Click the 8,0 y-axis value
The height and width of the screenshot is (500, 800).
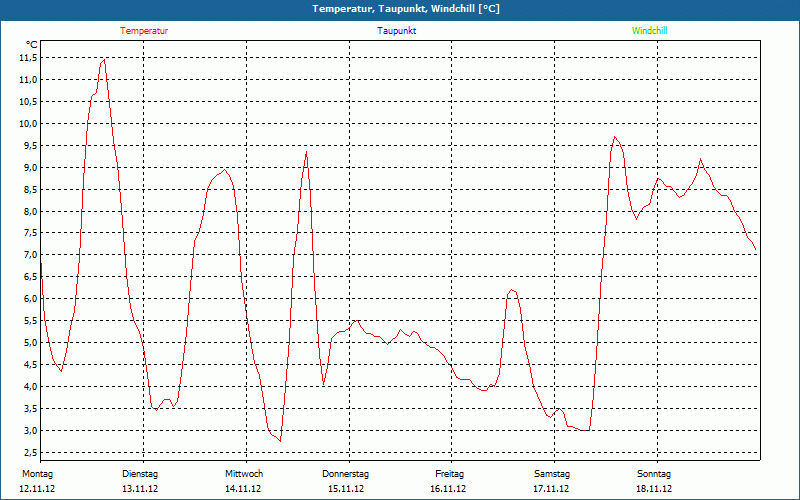[30, 211]
